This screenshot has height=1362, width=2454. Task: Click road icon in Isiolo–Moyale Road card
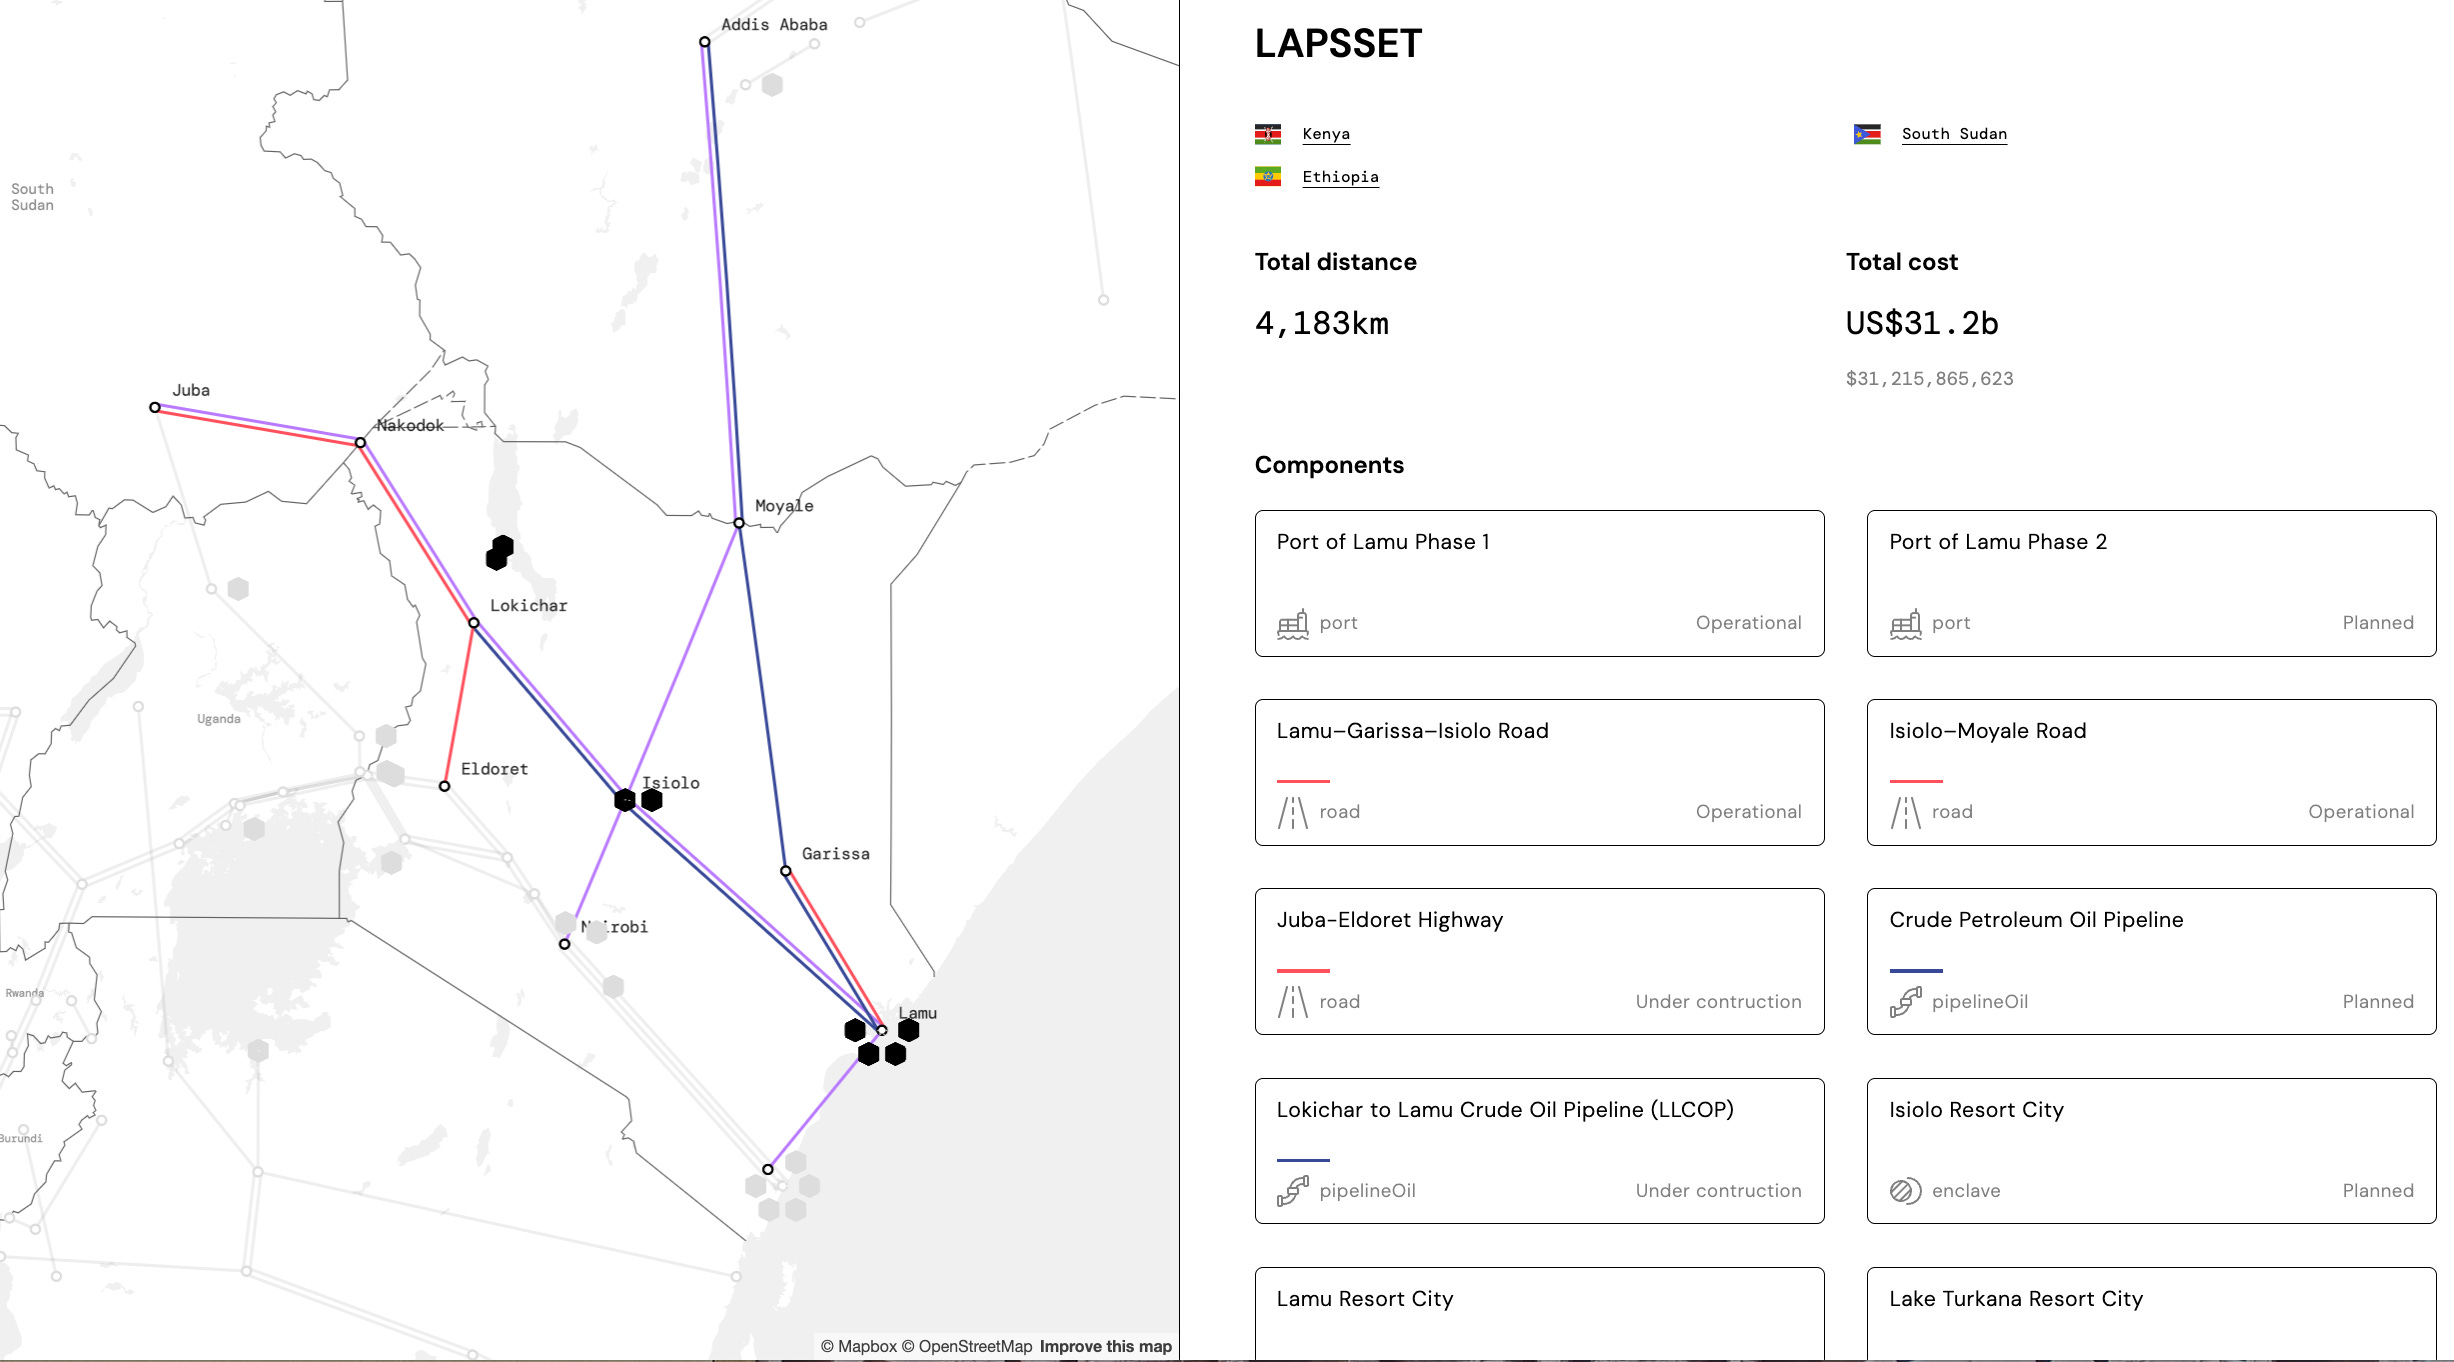click(x=1905, y=812)
